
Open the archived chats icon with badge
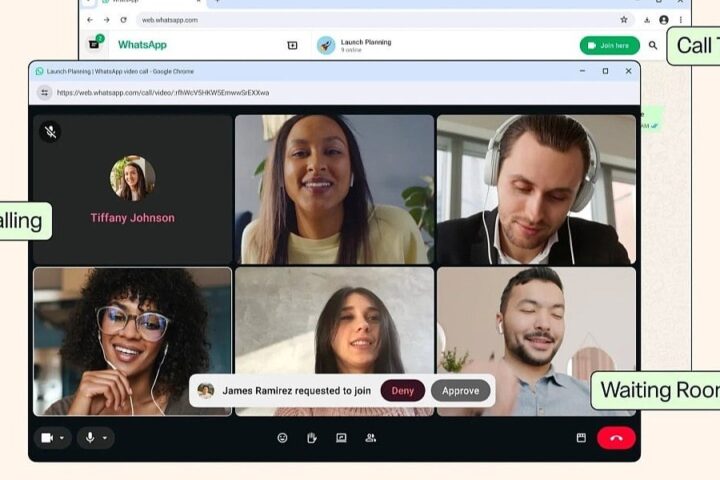95,44
